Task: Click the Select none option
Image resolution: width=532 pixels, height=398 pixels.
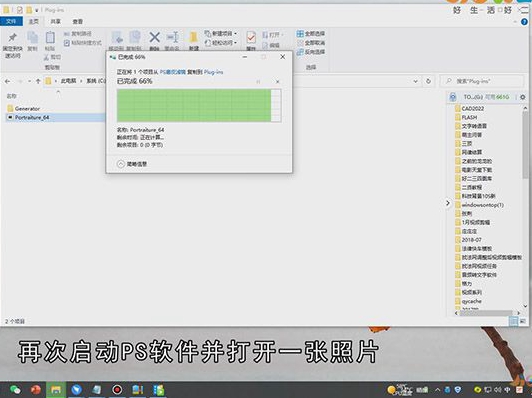Action: click(x=311, y=43)
